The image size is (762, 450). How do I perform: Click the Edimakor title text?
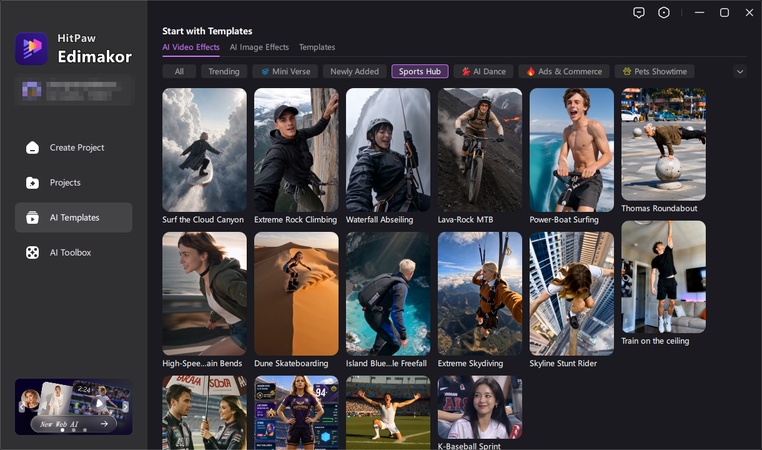[95, 57]
